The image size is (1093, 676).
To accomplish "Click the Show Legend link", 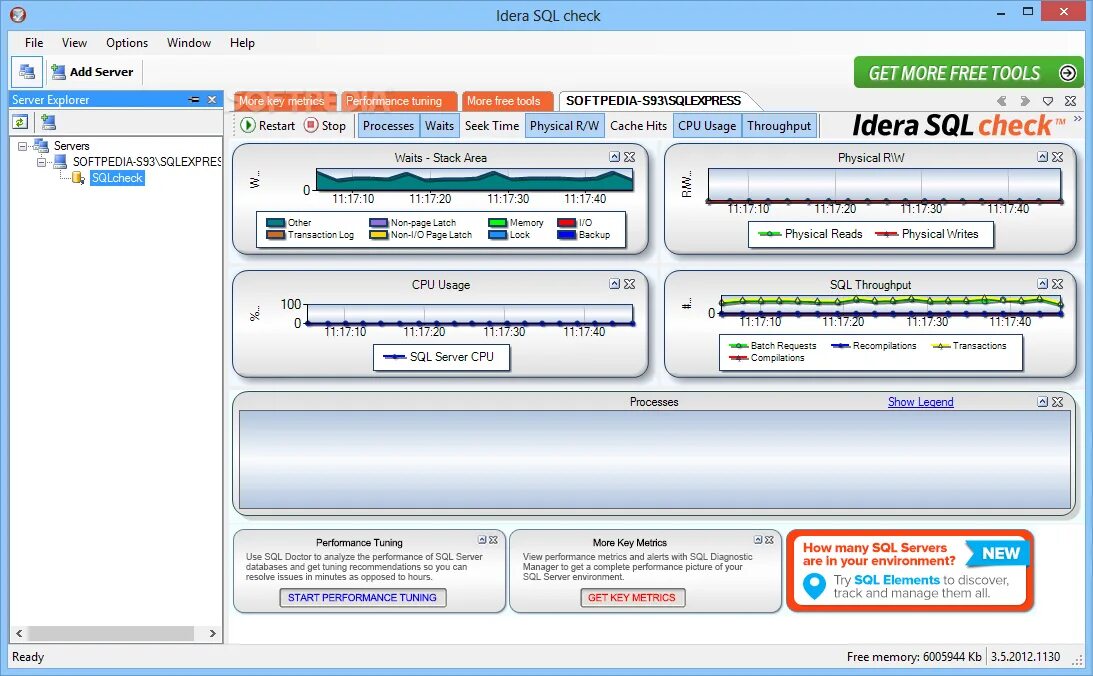I will click(x=920, y=402).
